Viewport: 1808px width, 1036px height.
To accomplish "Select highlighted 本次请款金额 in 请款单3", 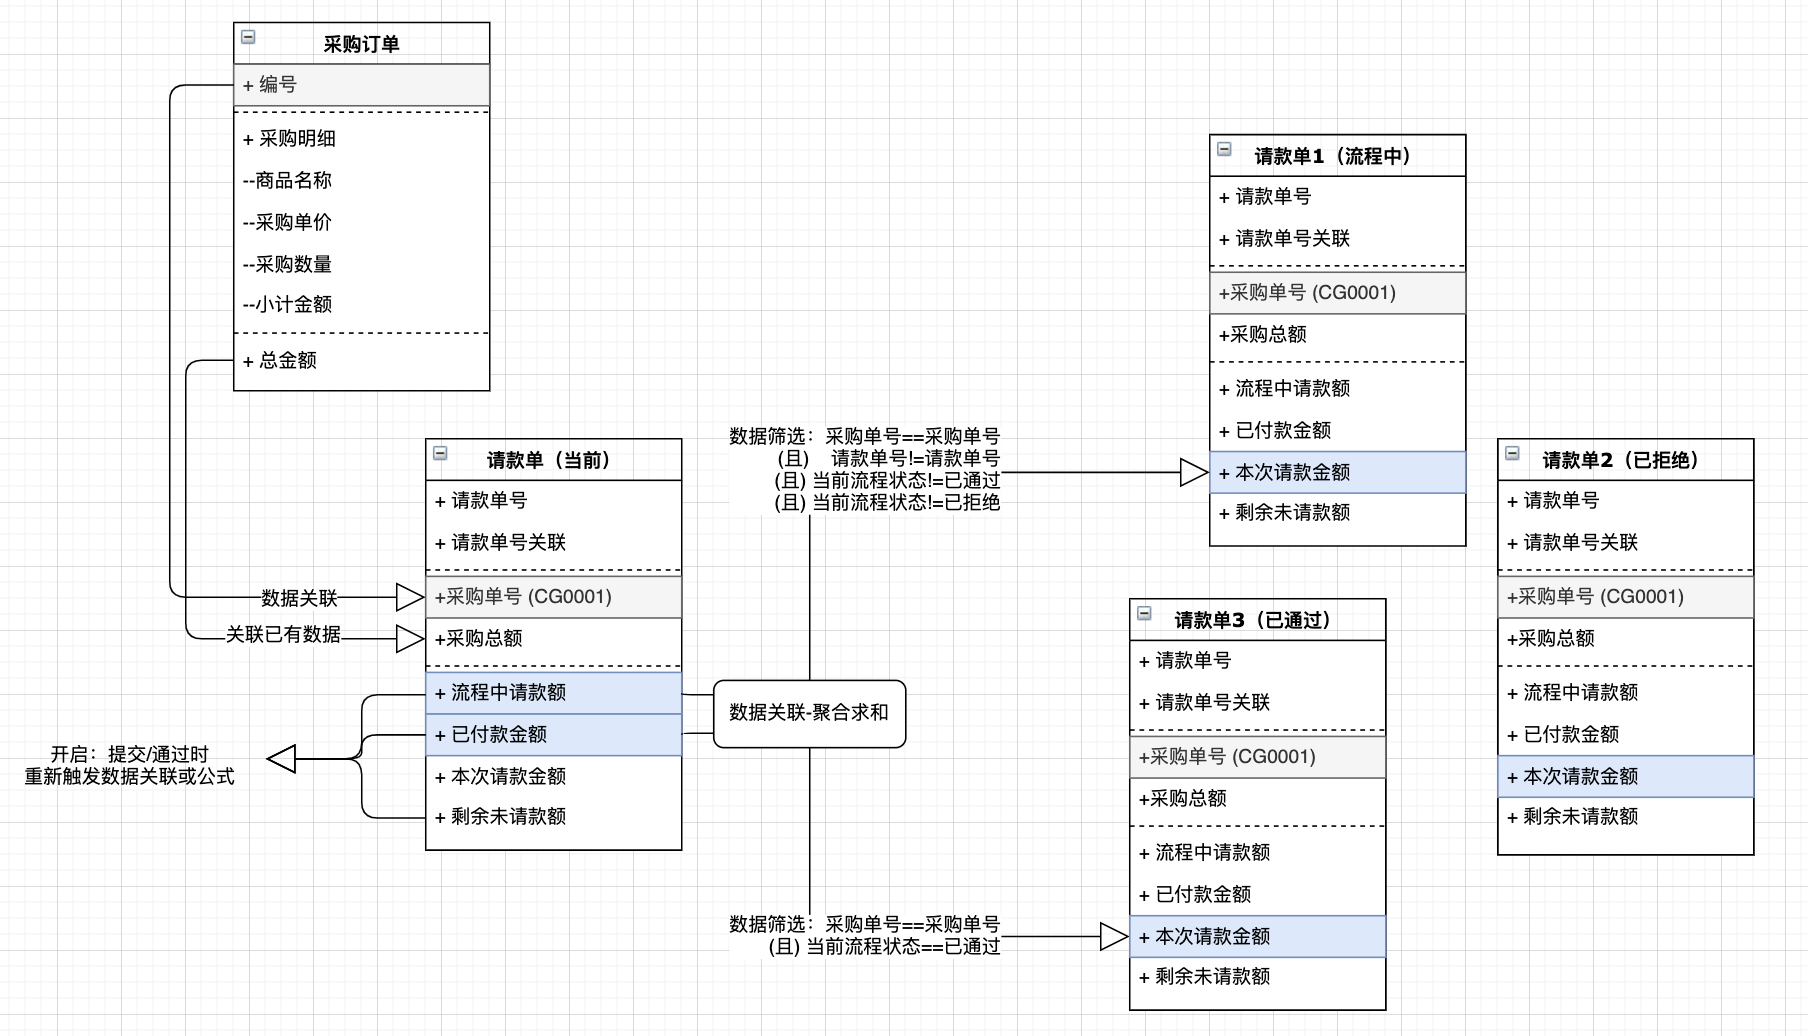I will 1258,936.
